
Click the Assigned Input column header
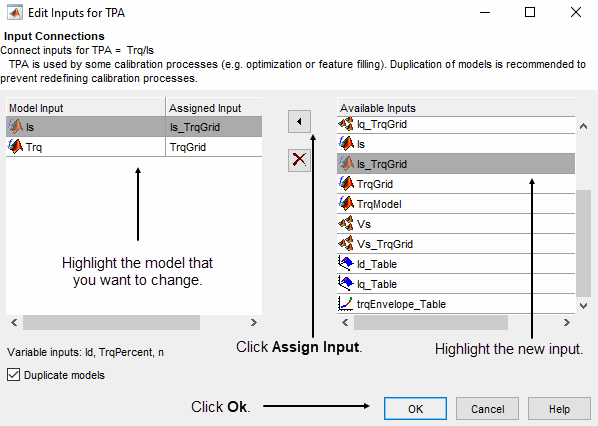pyautogui.click(x=214, y=108)
